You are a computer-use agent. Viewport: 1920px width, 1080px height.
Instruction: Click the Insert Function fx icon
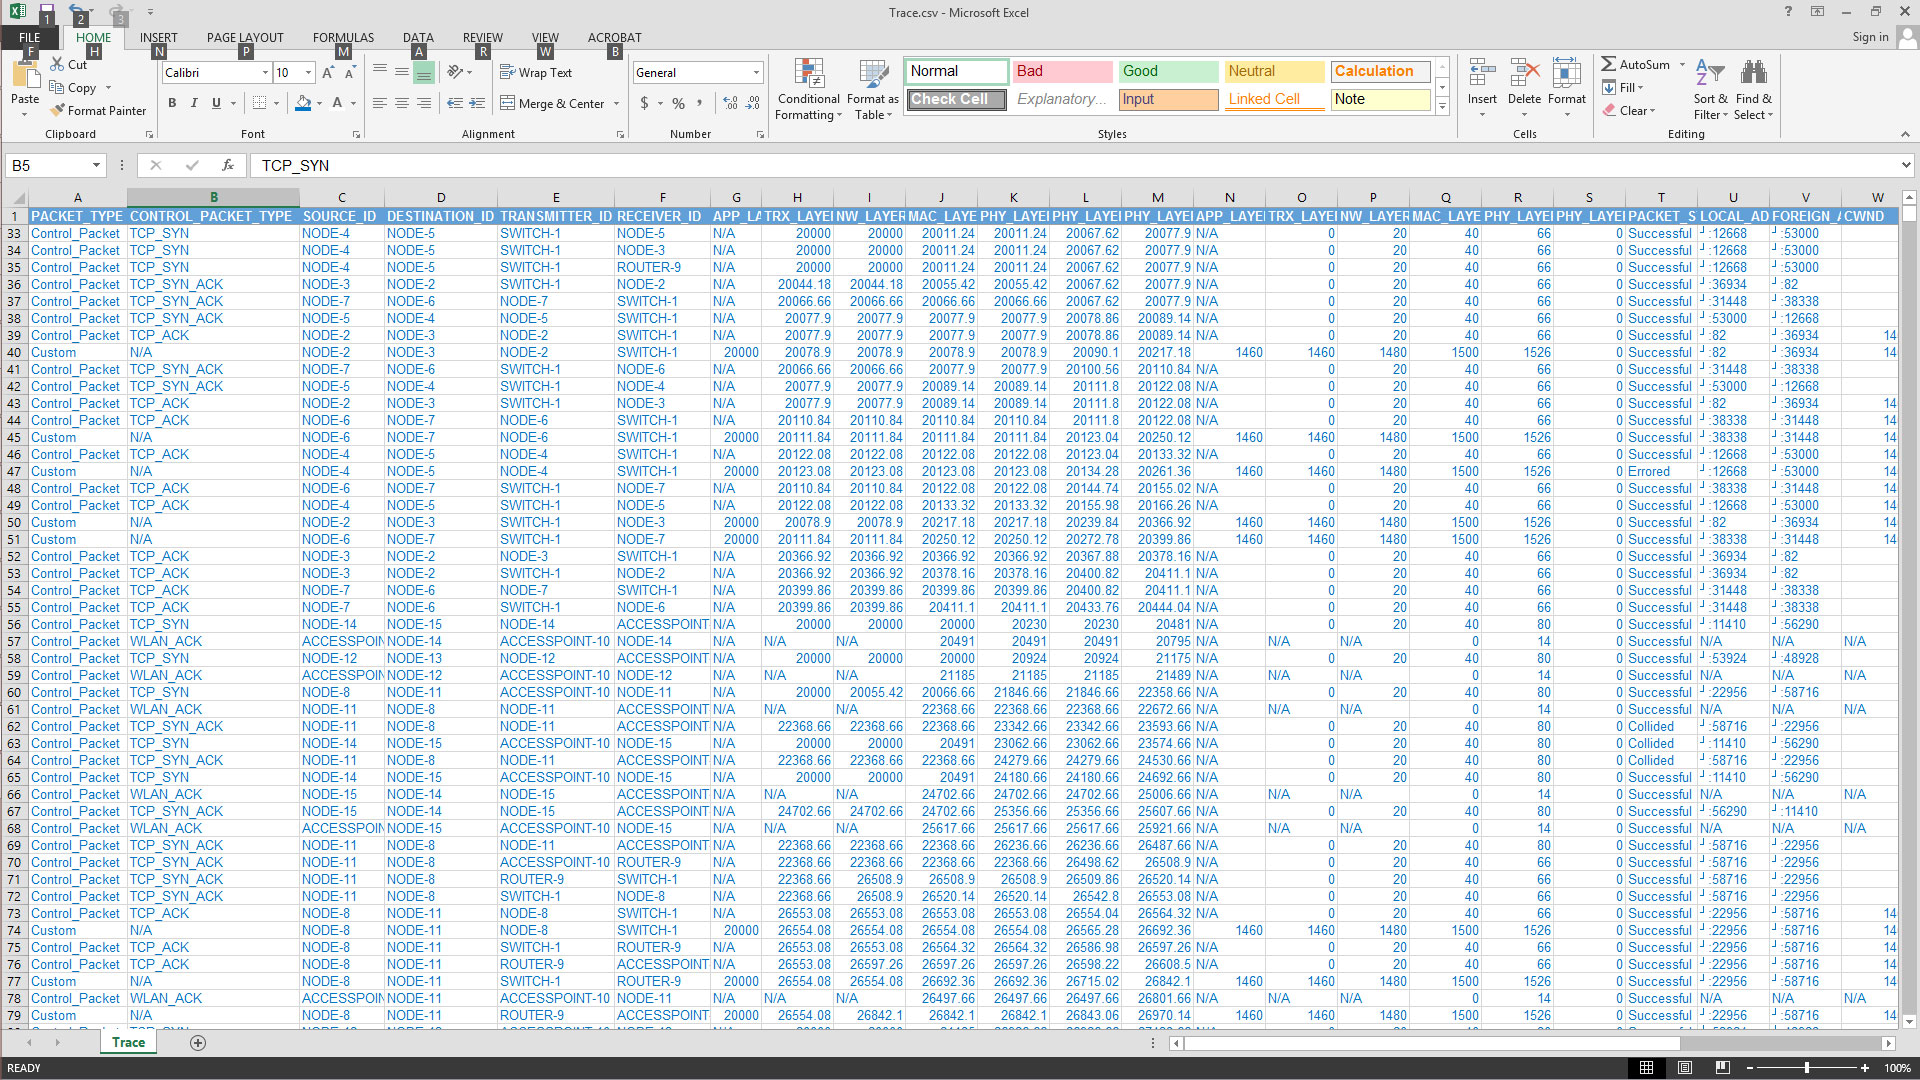tap(228, 165)
